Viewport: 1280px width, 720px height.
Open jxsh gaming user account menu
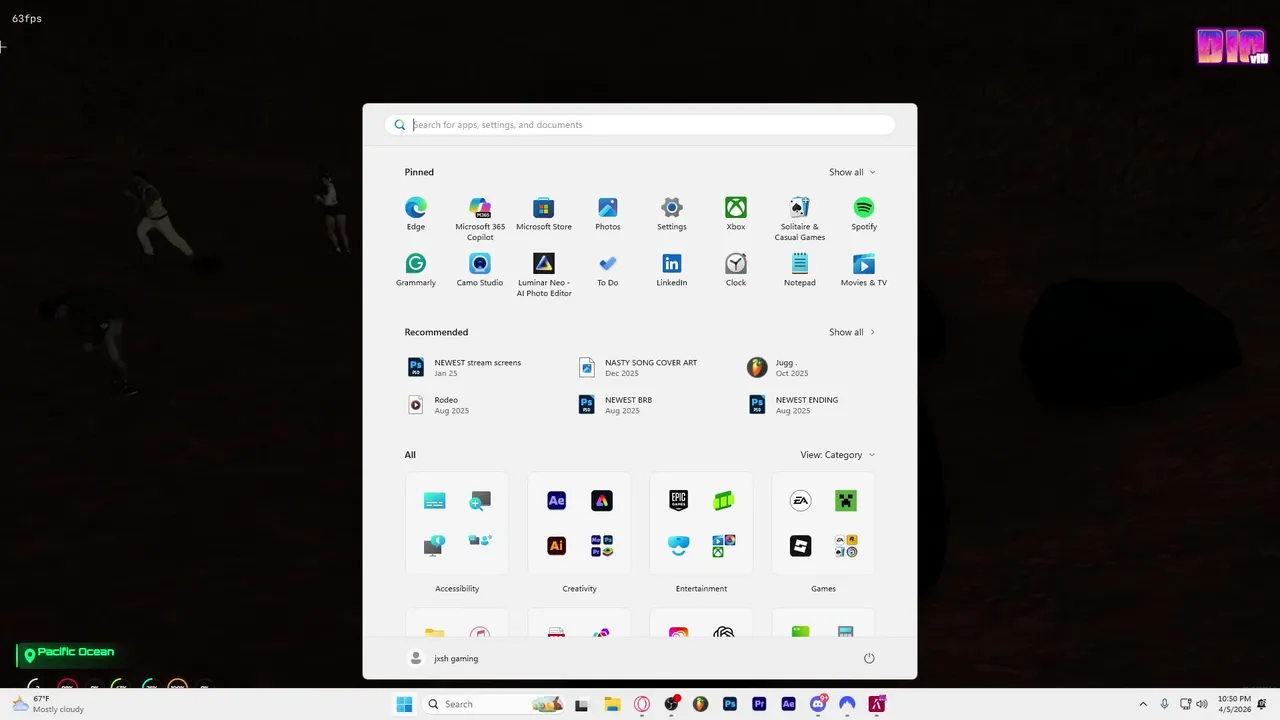(444, 658)
